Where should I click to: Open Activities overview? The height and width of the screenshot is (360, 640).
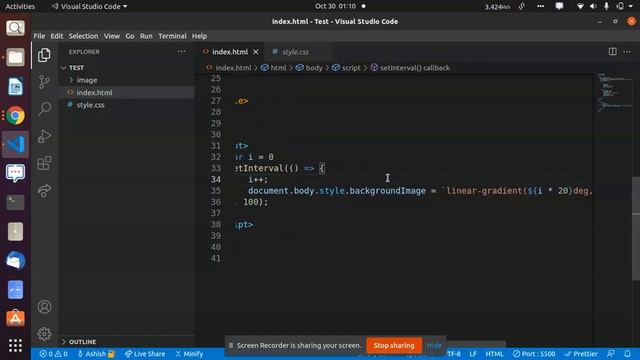click(20, 6)
